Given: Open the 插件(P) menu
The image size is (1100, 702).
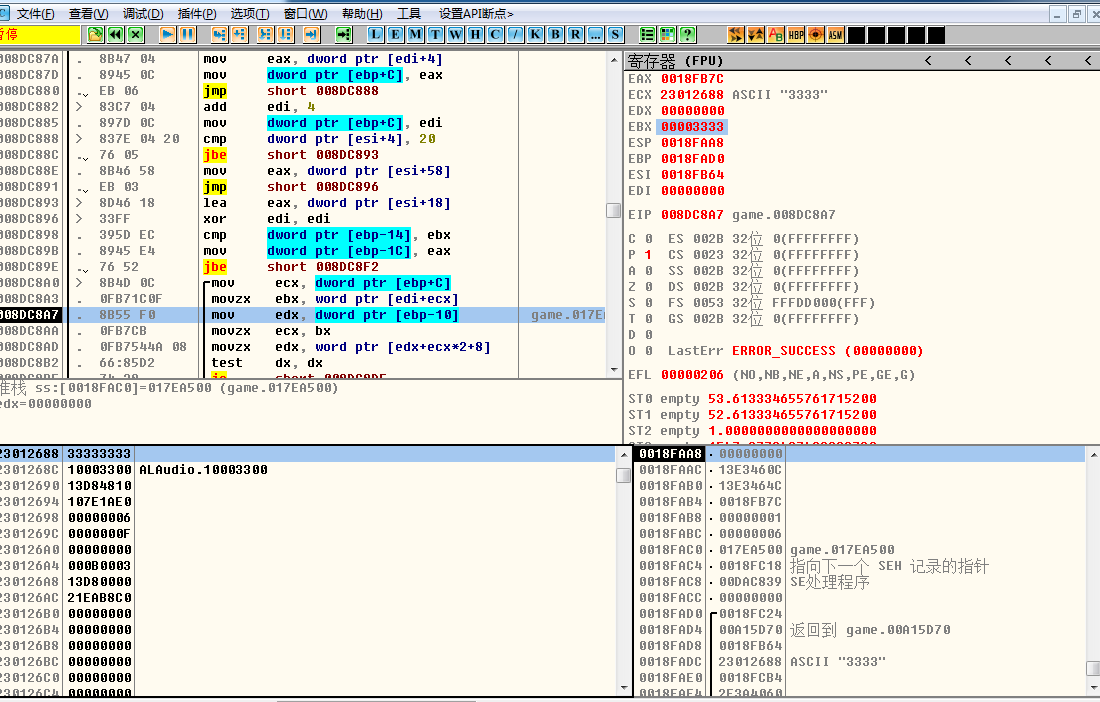Looking at the screenshot, I should tap(197, 14).
